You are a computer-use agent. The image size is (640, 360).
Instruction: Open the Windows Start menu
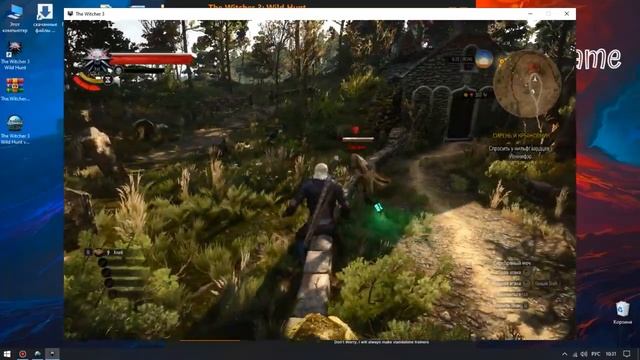[7, 354]
